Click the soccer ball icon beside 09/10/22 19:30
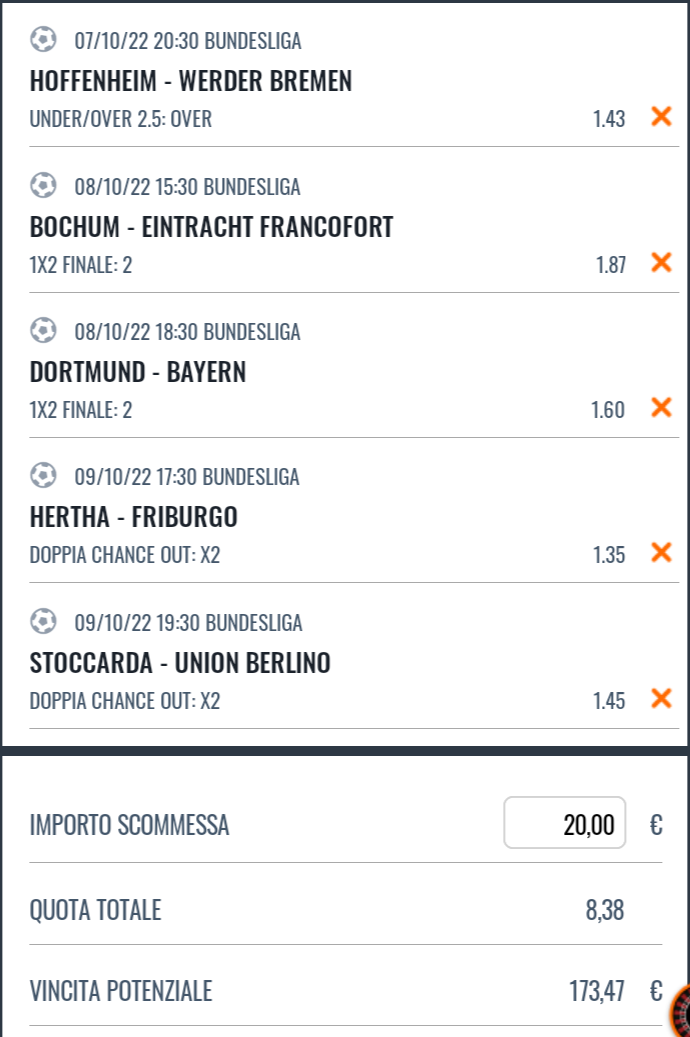This screenshot has width=690, height=1037. pos(44,621)
